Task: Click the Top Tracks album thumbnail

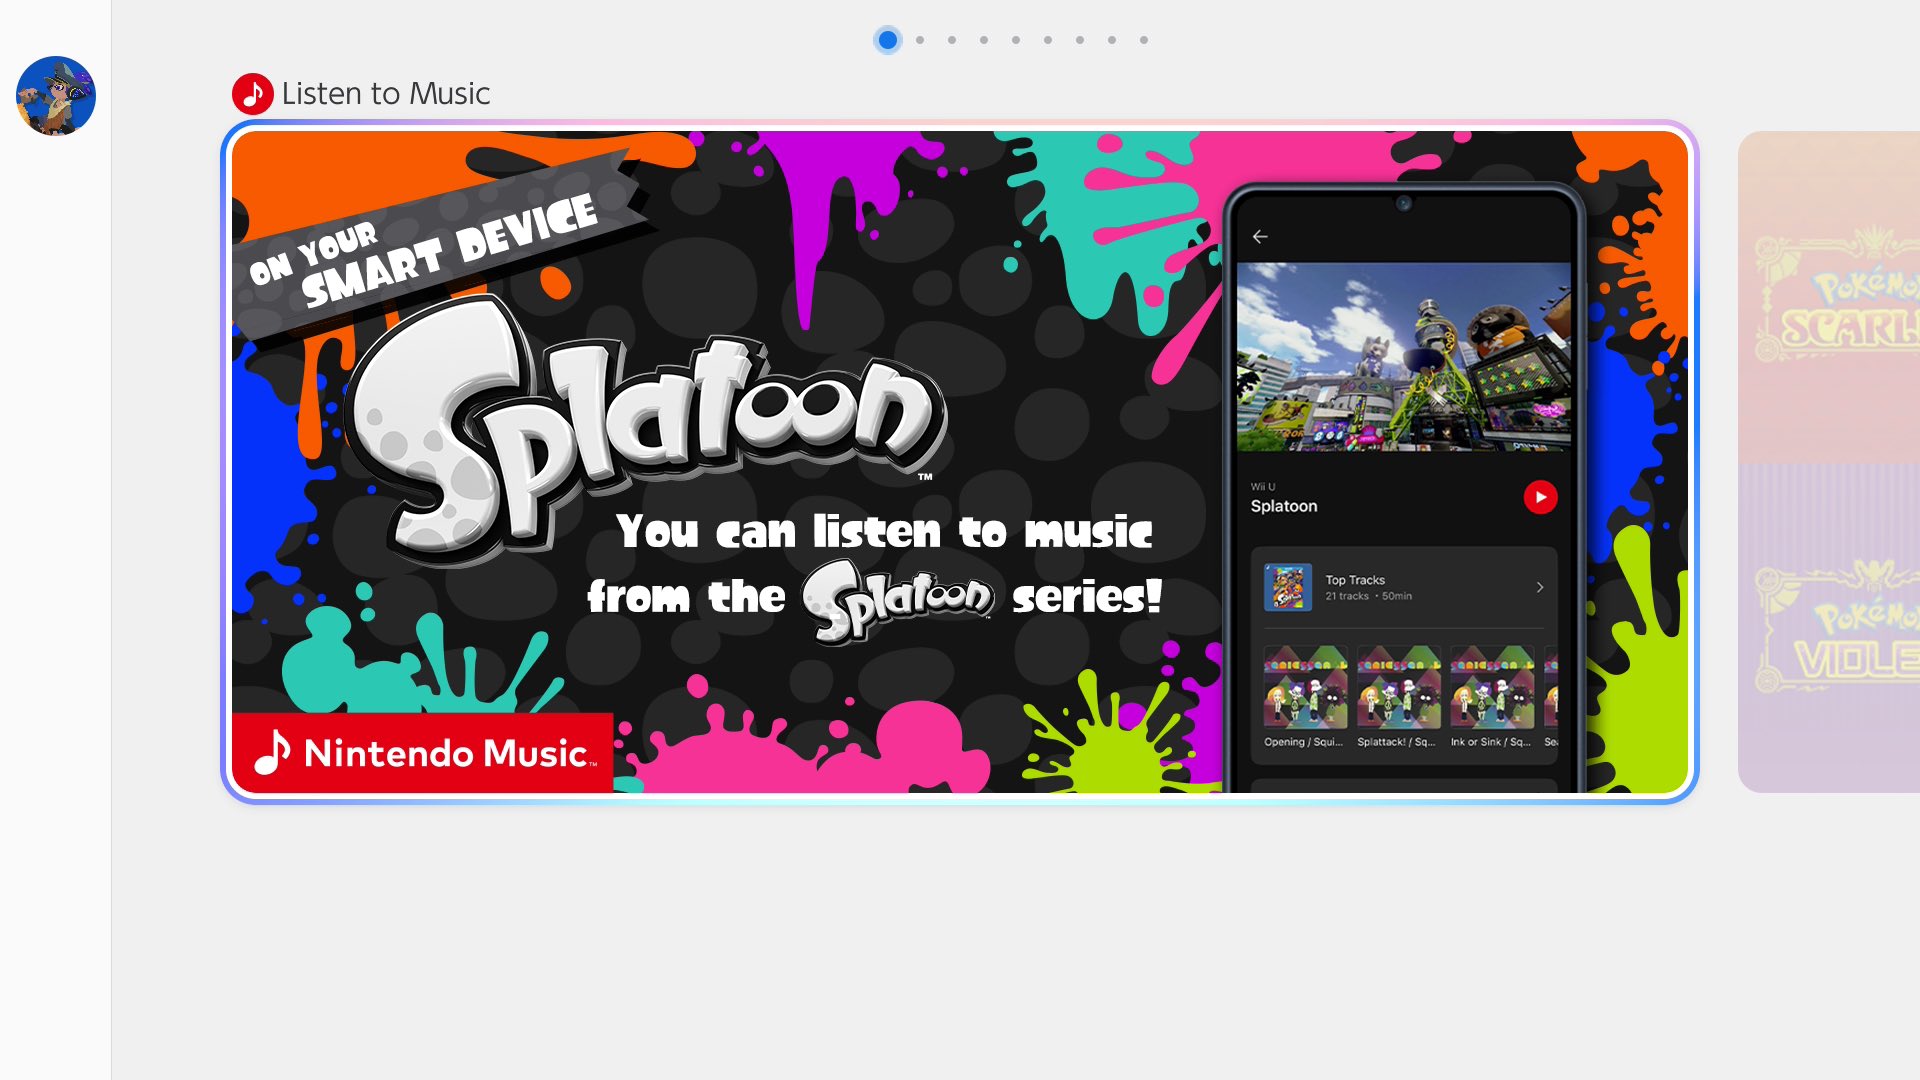Action: 1288,587
